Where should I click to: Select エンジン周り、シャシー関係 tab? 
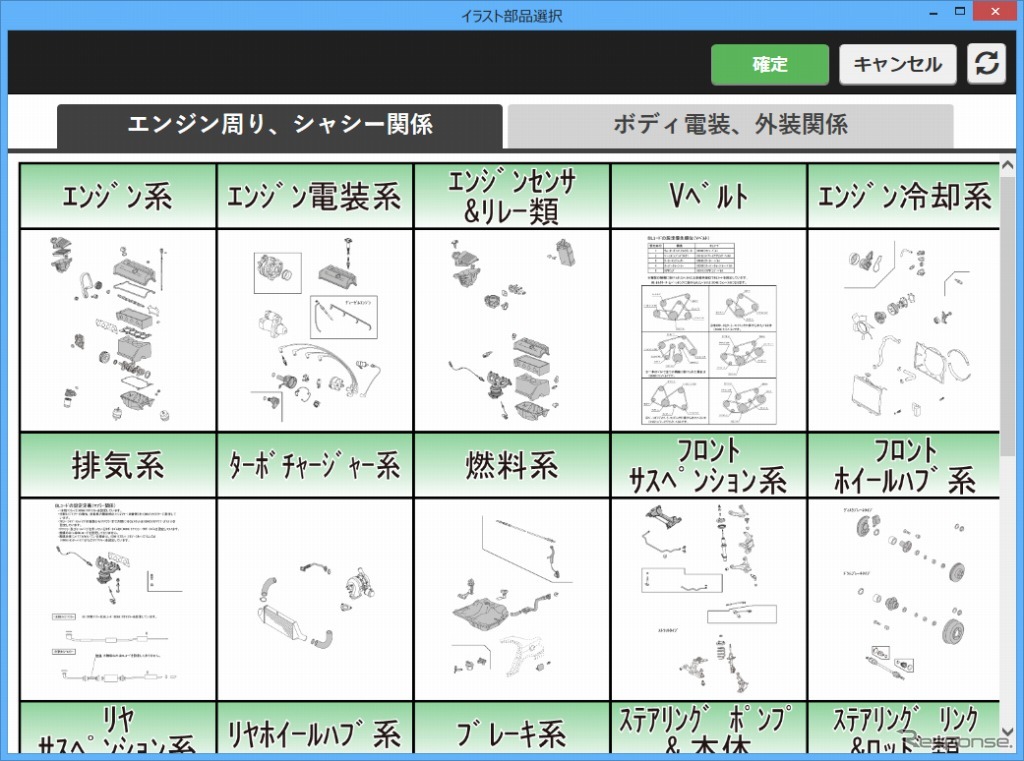(280, 125)
